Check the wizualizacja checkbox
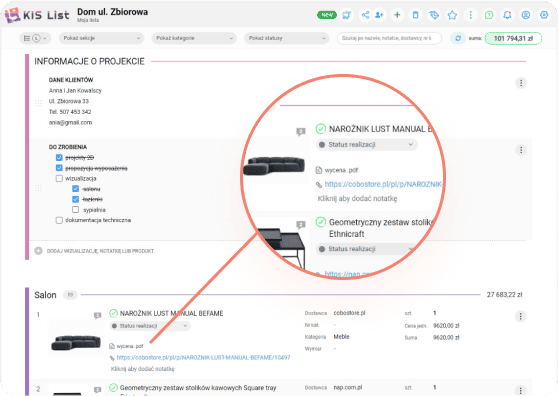Image resolution: width=558 pixels, height=396 pixels. click(x=59, y=178)
